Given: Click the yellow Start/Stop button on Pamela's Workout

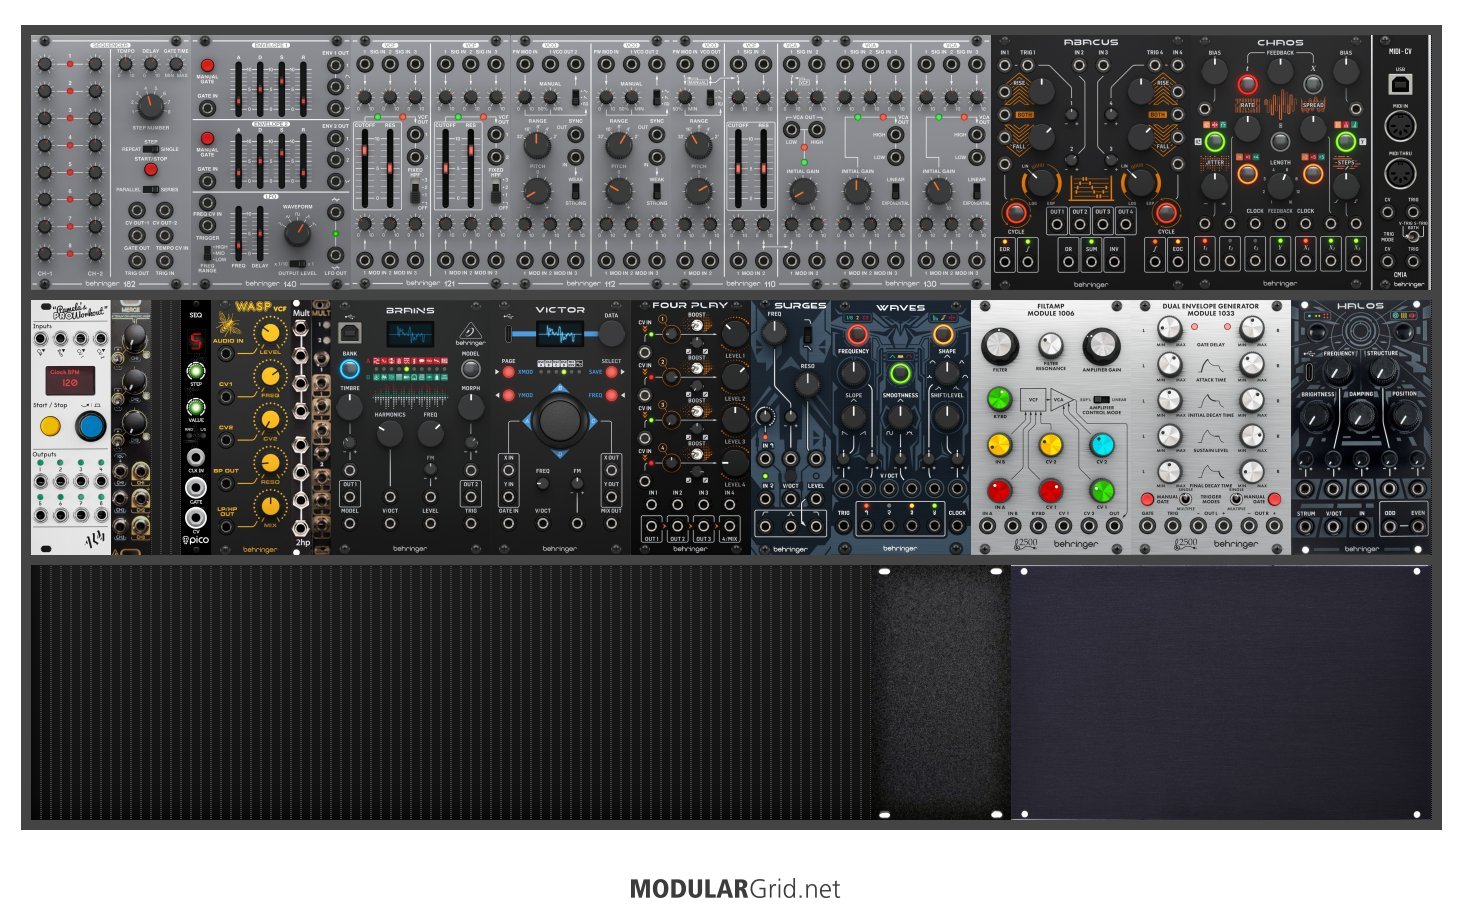Looking at the screenshot, I should (x=50, y=427).
